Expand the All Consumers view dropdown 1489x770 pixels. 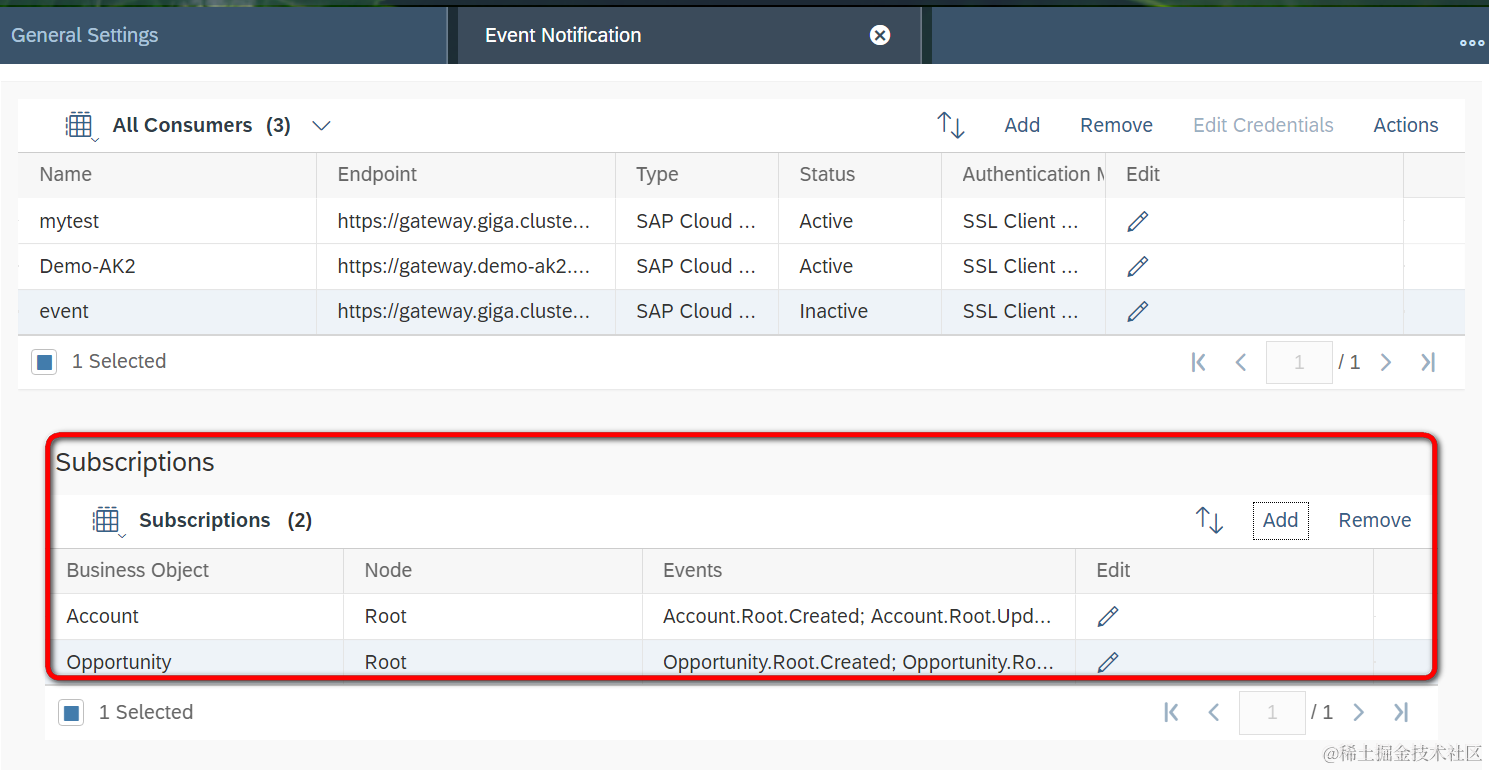pos(321,125)
